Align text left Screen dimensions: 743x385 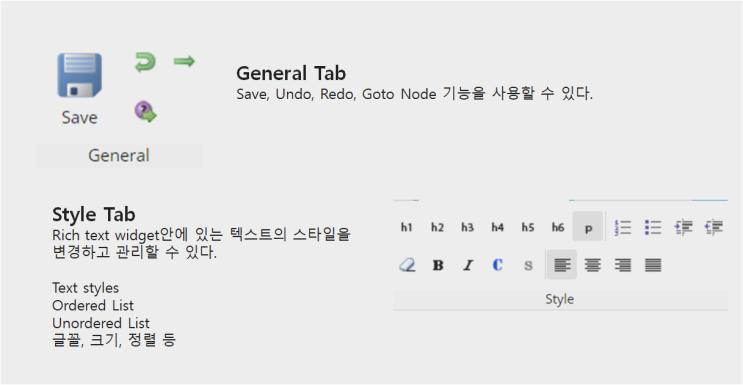[562, 265]
